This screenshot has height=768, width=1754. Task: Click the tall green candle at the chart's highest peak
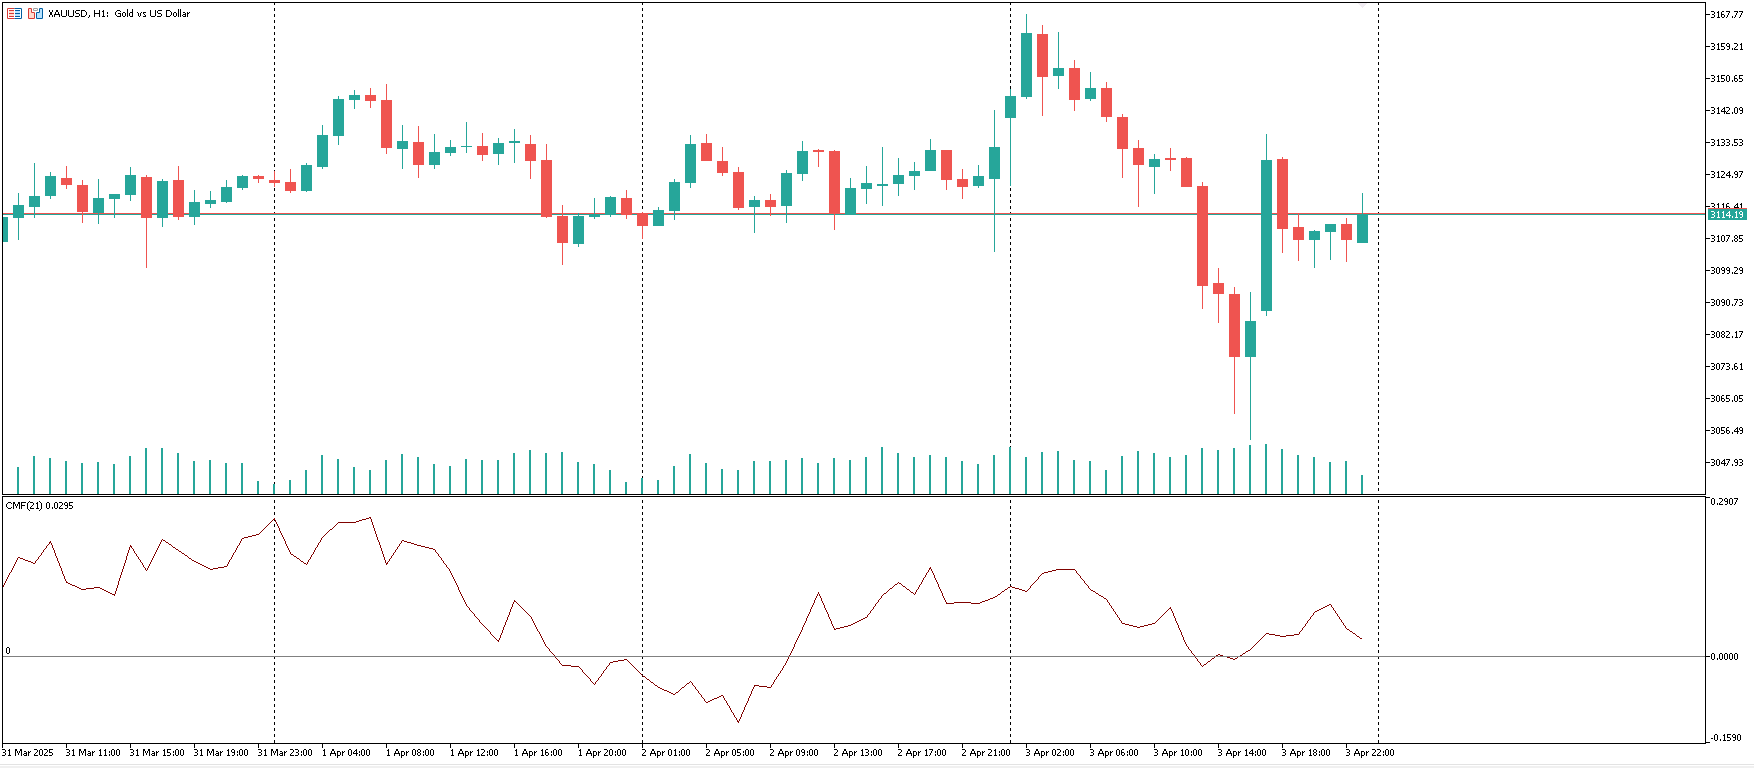click(1026, 65)
